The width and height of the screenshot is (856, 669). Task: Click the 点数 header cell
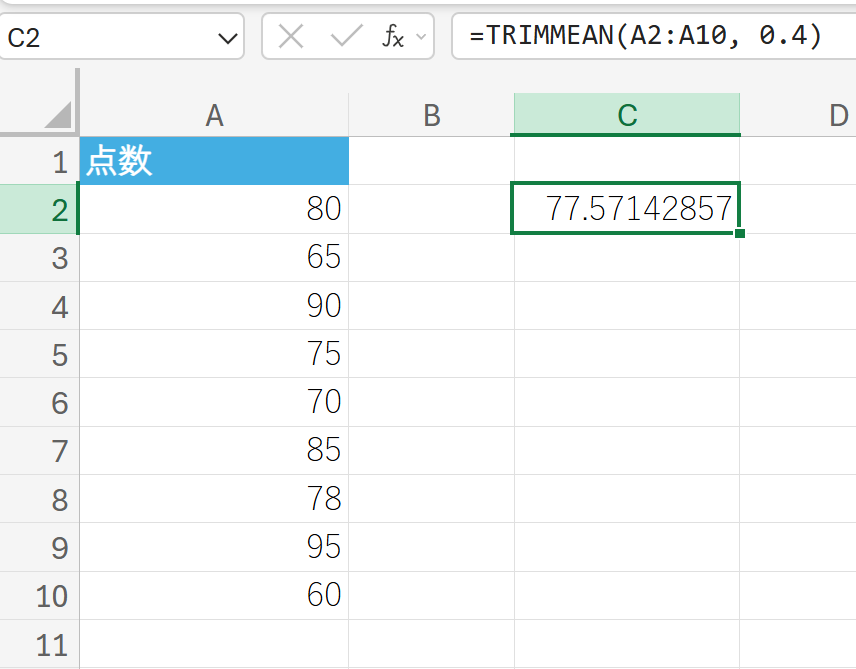point(214,161)
